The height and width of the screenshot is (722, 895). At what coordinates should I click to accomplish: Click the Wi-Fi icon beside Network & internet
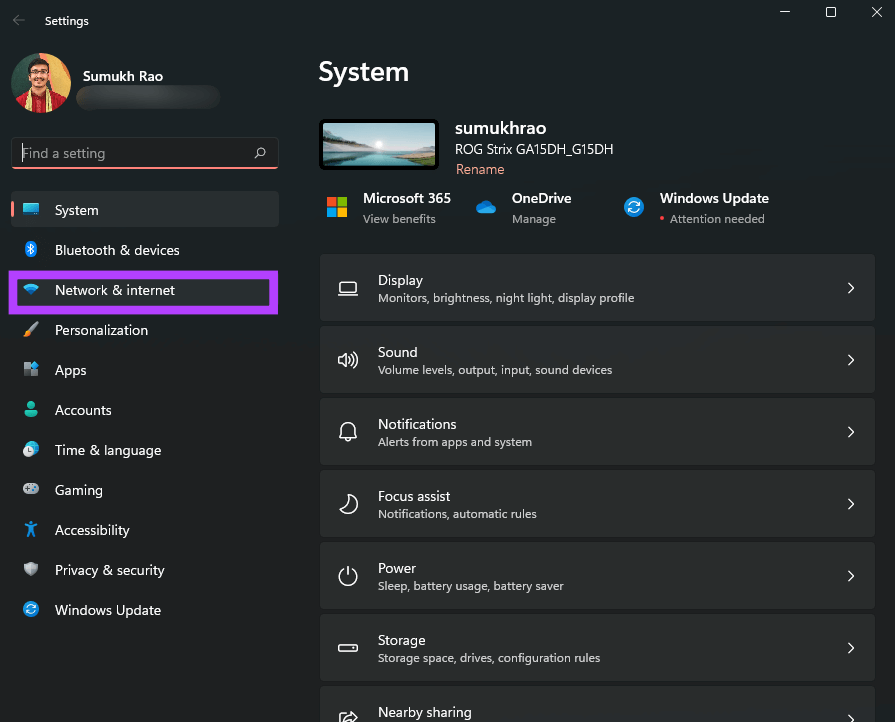point(31,289)
